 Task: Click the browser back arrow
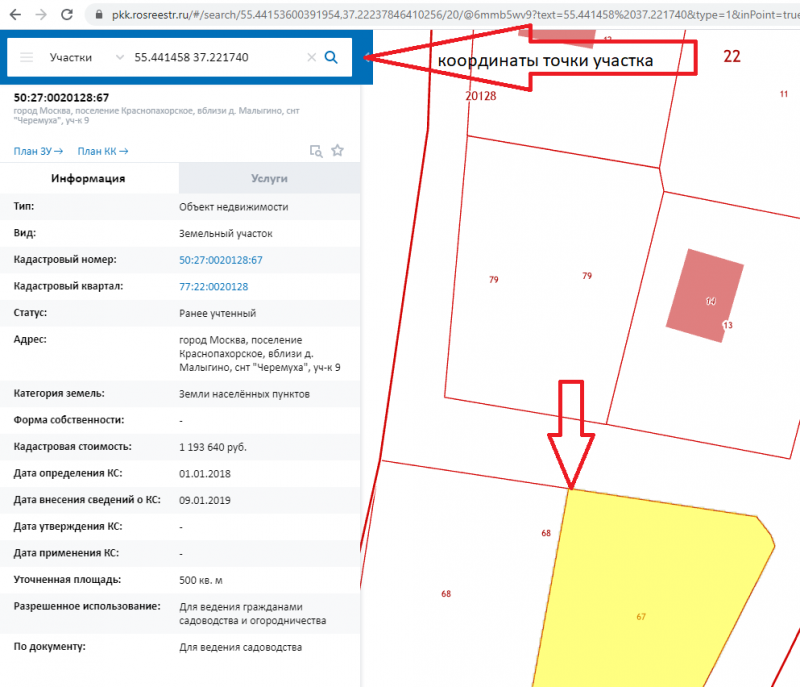(12, 15)
